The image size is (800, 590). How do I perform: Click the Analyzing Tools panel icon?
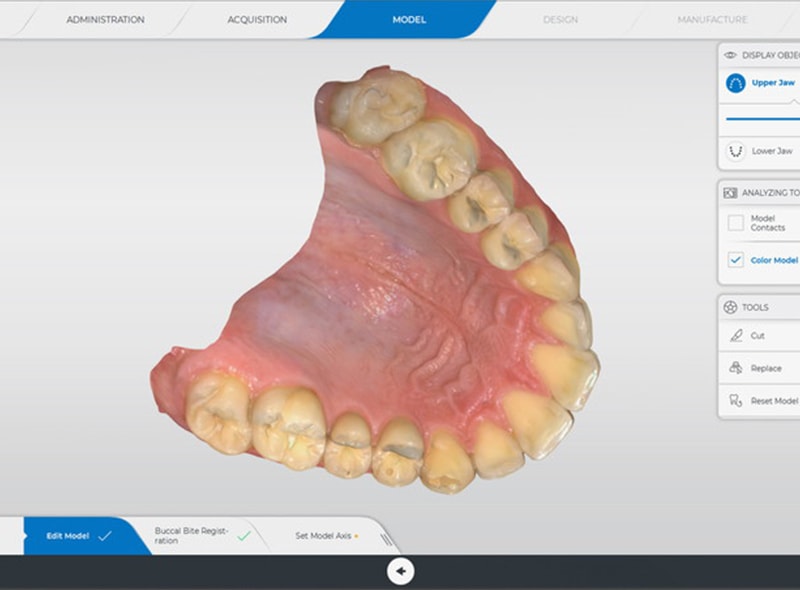(x=730, y=192)
